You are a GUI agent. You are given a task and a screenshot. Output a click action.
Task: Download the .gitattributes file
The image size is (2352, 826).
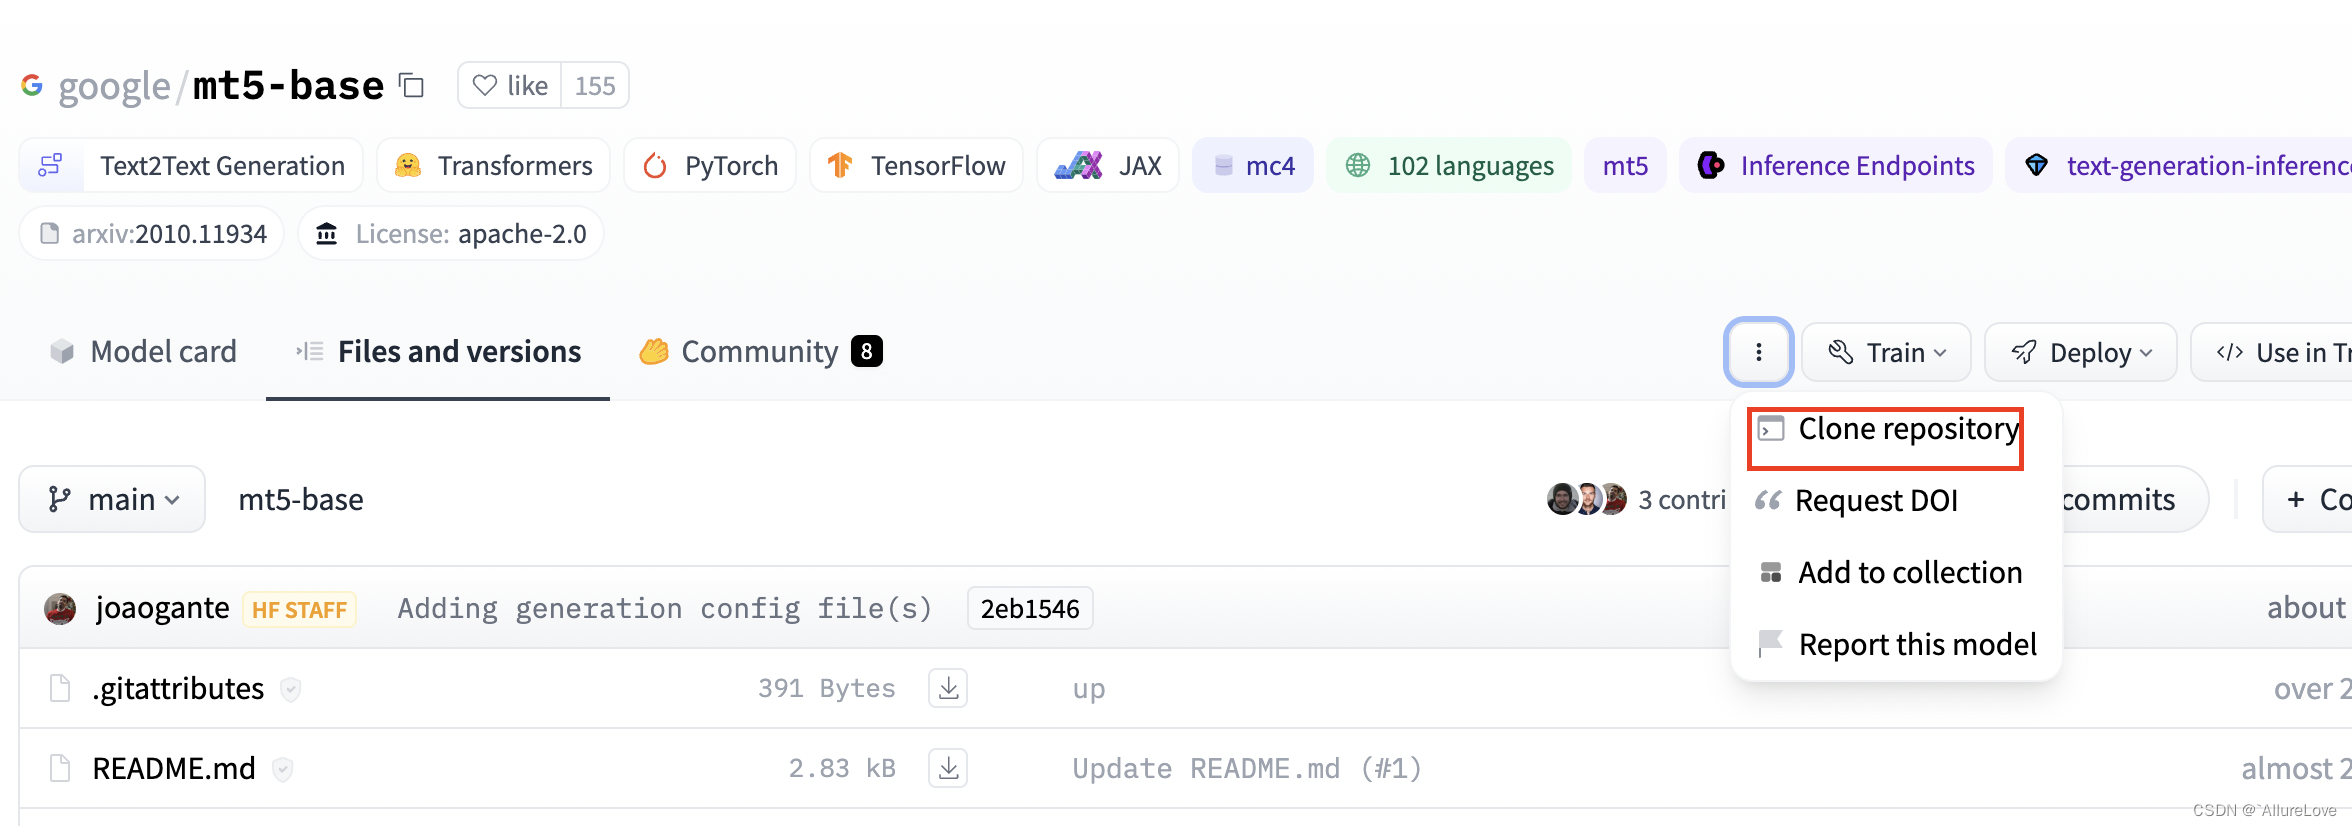point(947,688)
